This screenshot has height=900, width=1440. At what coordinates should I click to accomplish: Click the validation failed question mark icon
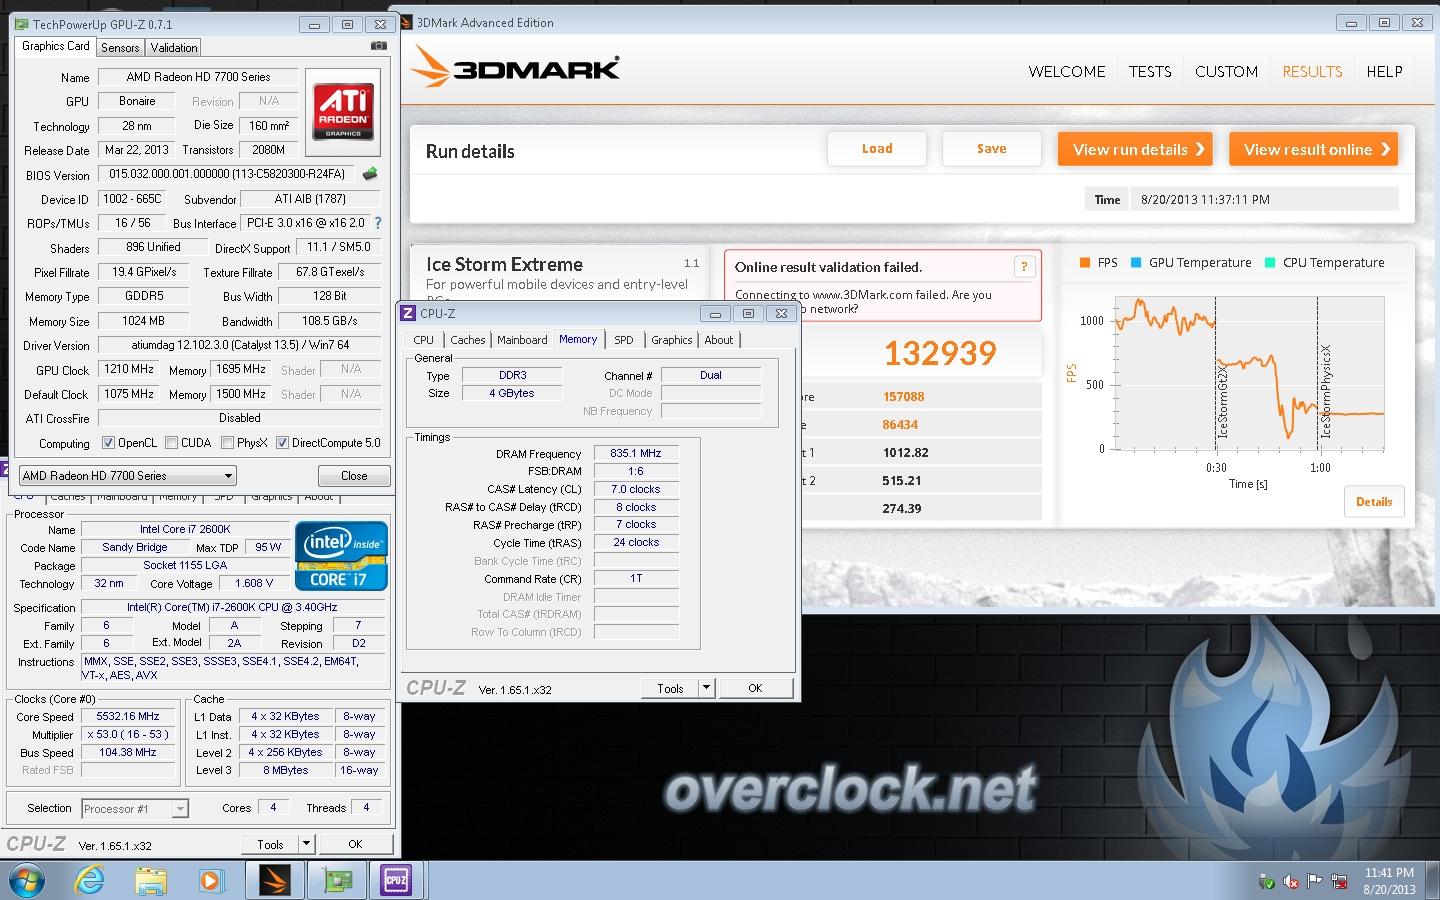click(1023, 266)
